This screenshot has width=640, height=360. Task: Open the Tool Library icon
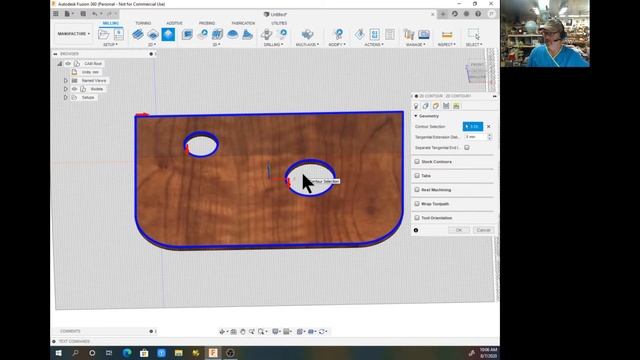409,35
